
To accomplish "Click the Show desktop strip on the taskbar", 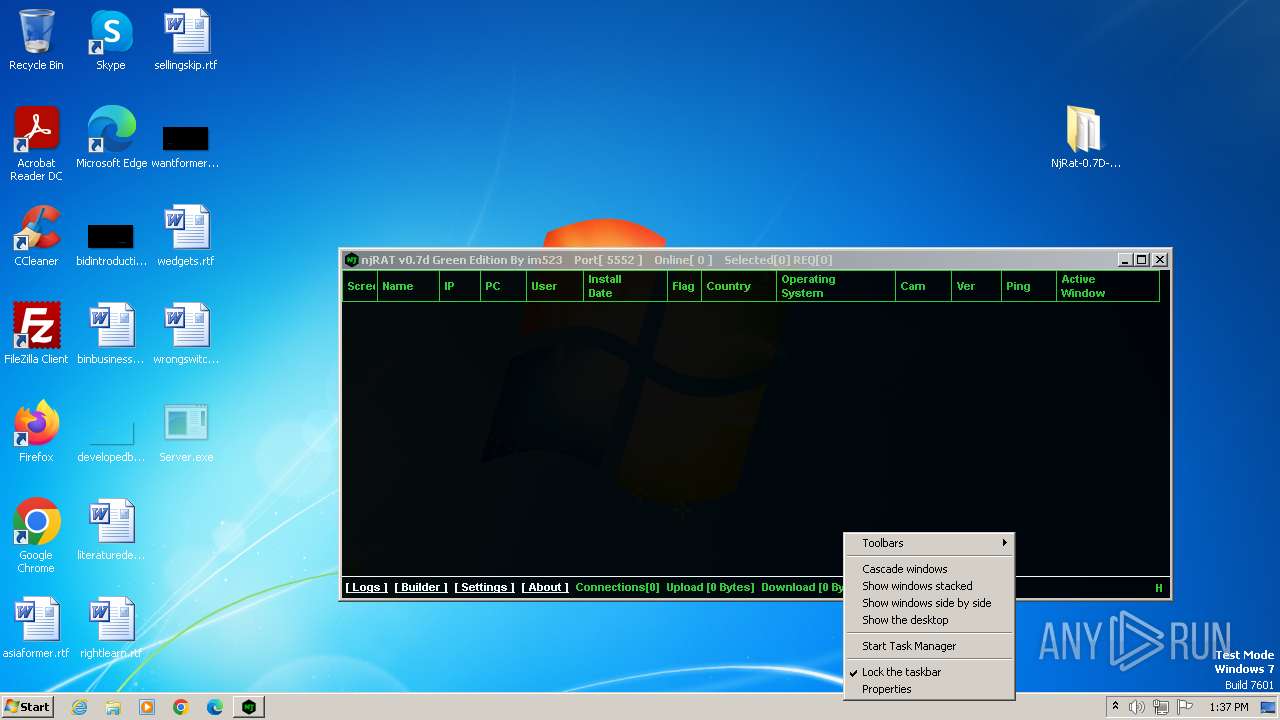I will [x=1268, y=707].
